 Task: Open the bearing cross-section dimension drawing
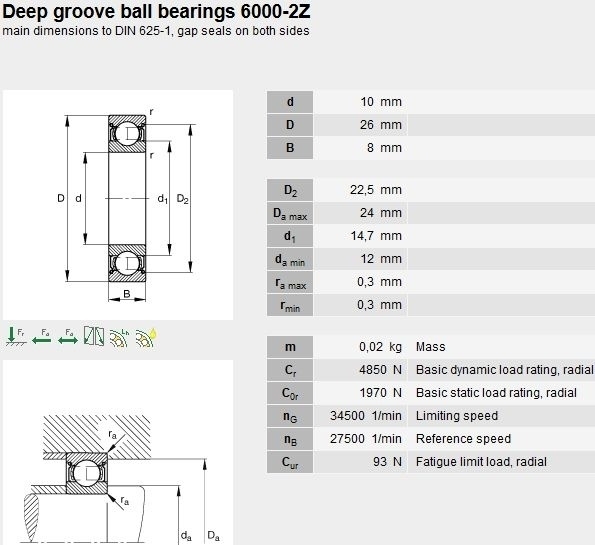pyautogui.click(x=118, y=205)
